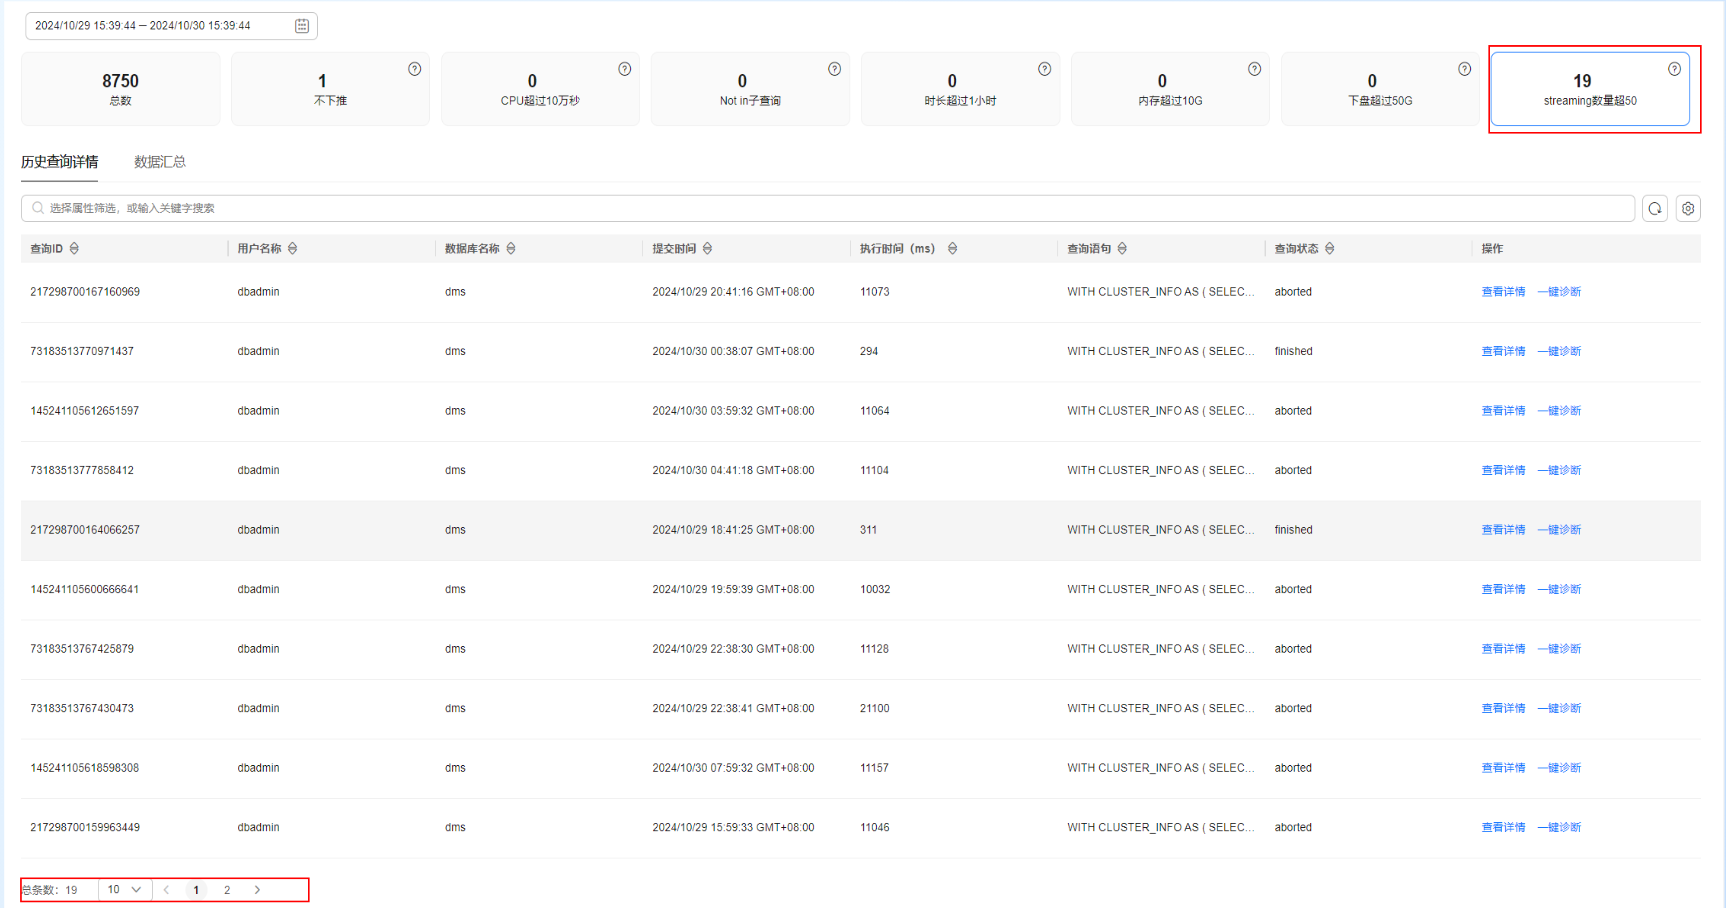The image size is (1726, 908).
Task: Sort table by 提交时间 column
Action: tap(707, 249)
